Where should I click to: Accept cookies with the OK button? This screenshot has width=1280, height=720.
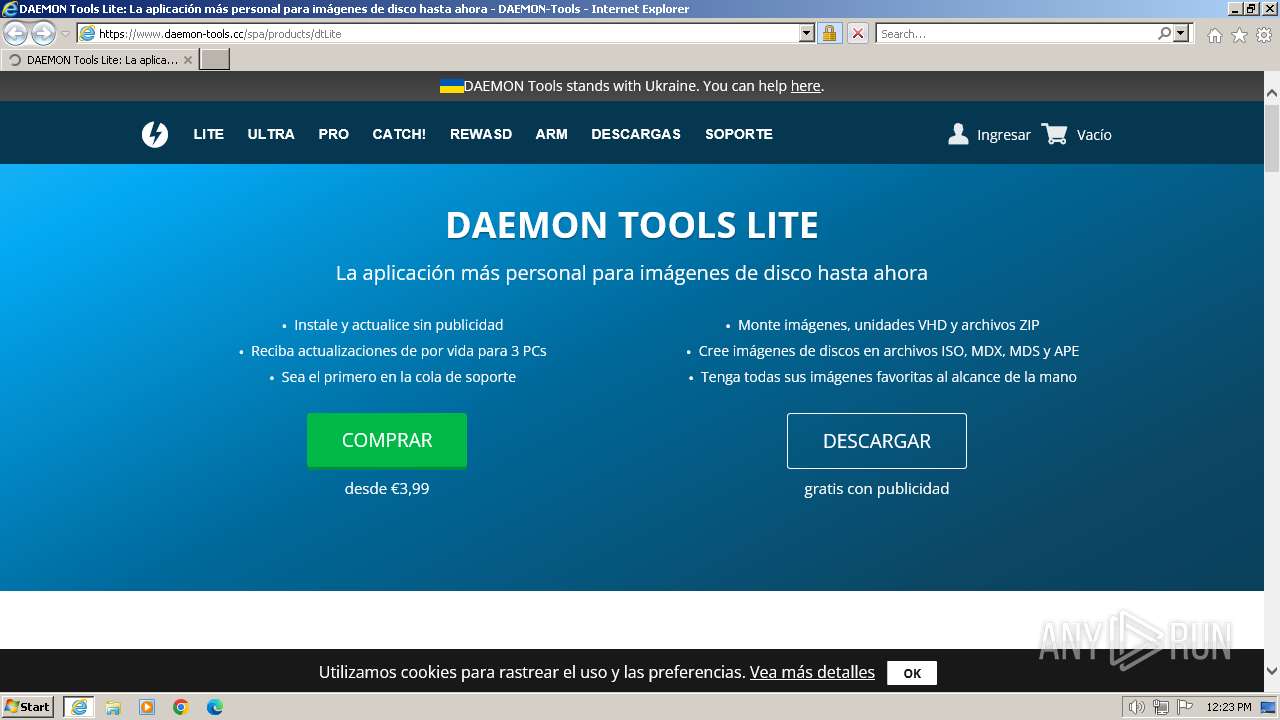pyautogui.click(x=912, y=673)
